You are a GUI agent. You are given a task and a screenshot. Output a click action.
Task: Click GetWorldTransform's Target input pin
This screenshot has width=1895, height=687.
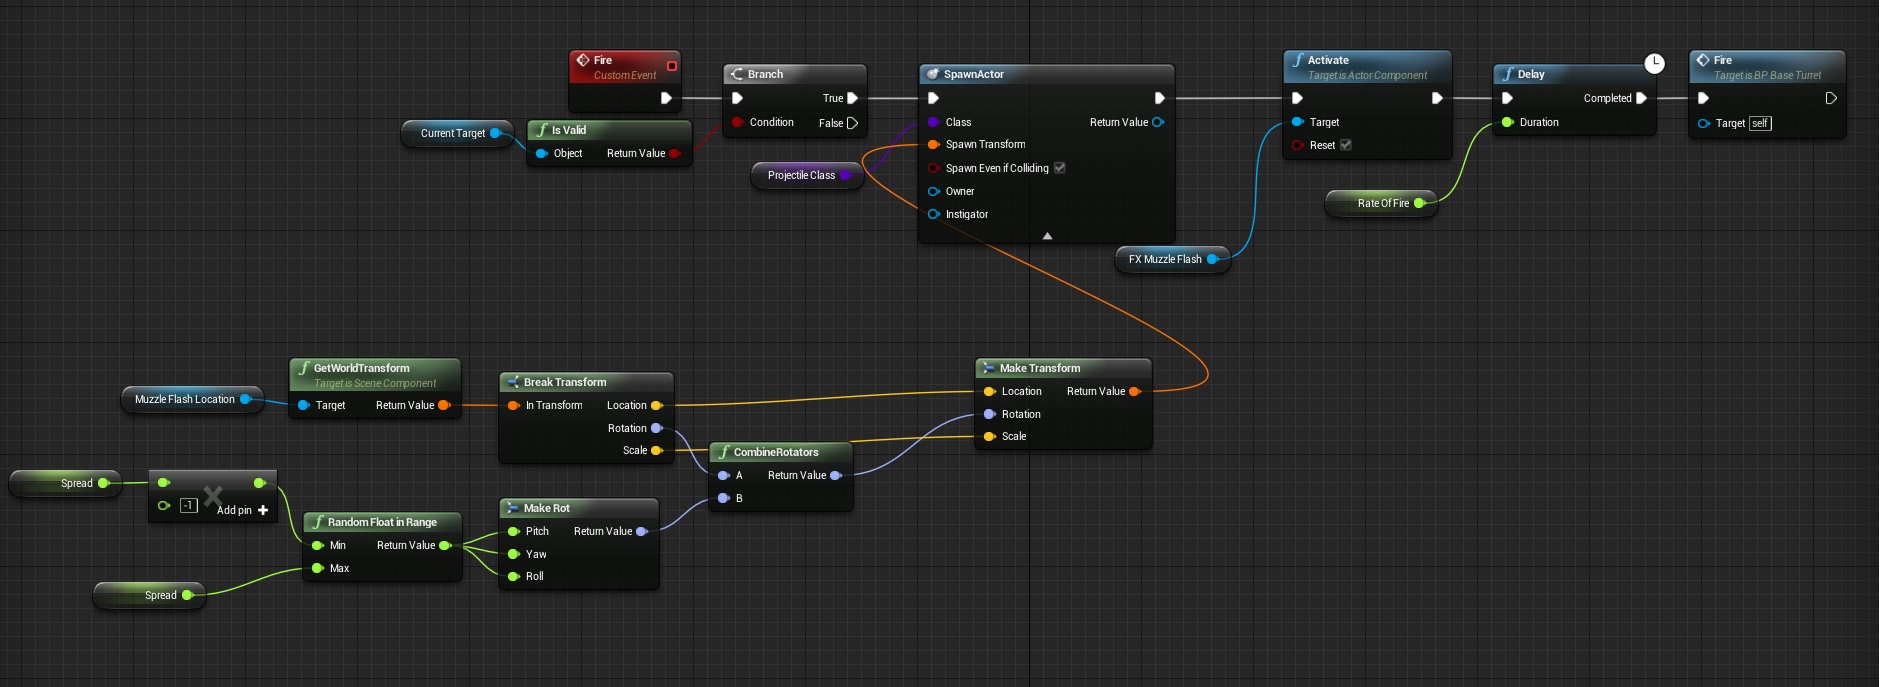click(303, 405)
